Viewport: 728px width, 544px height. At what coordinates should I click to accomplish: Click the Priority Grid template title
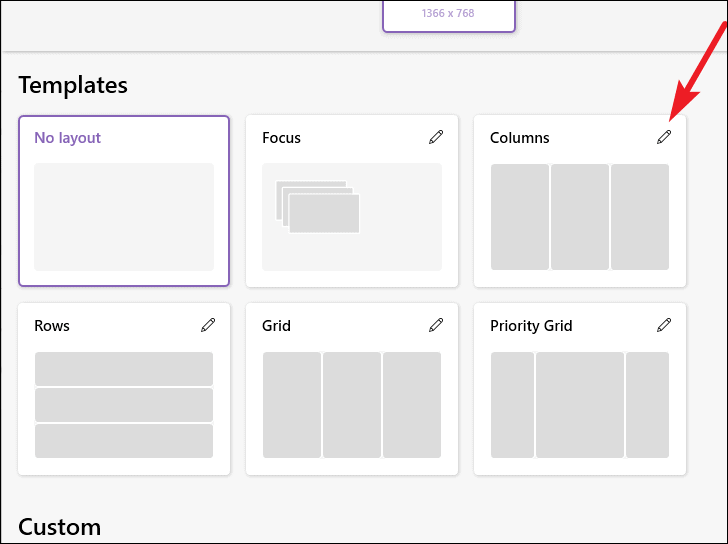tap(531, 326)
